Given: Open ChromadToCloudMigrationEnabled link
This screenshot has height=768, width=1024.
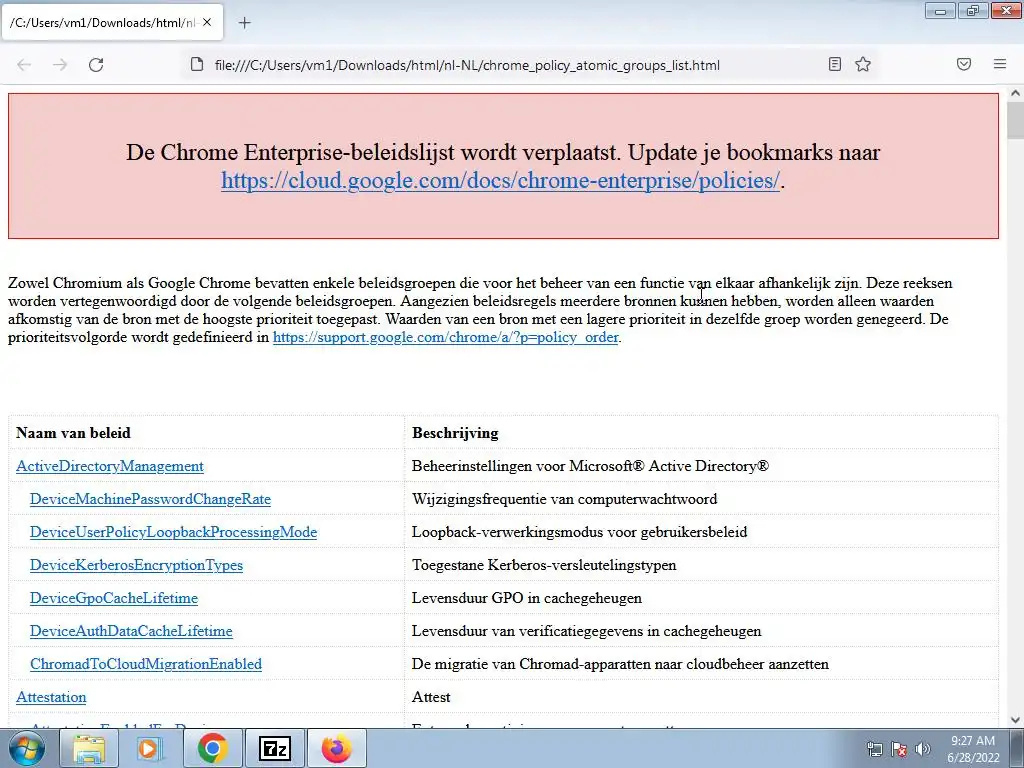Looking at the screenshot, I should tap(146, 664).
